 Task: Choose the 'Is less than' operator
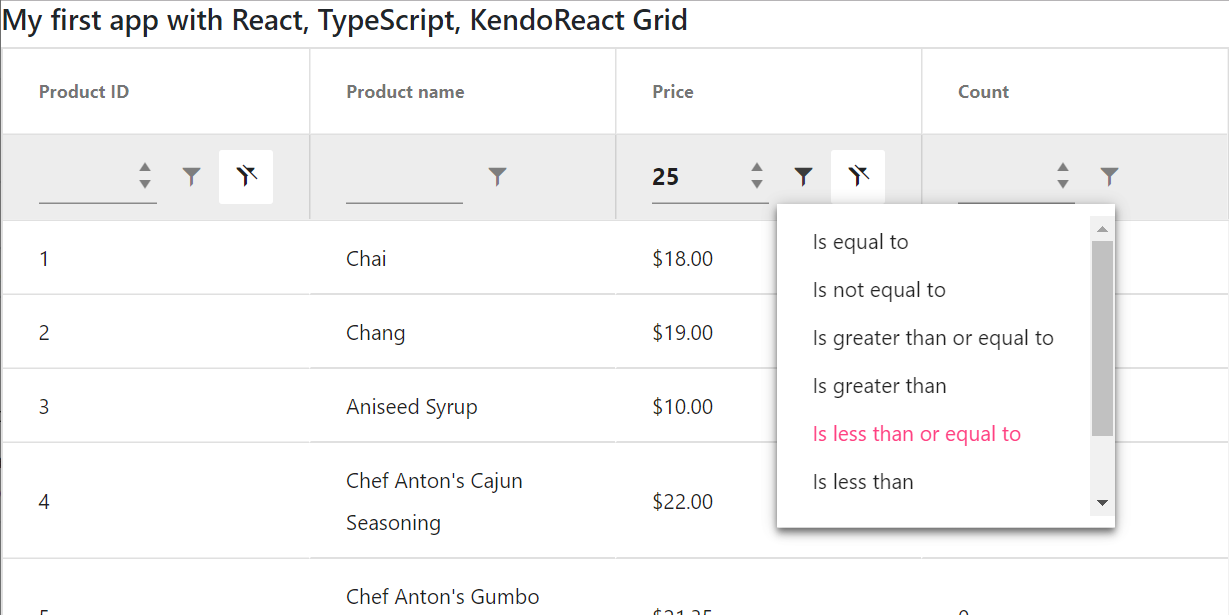pos(863,481)
